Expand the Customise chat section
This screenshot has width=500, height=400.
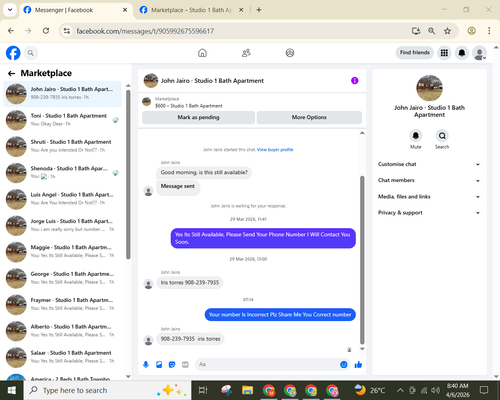click(x=429, y=164)
